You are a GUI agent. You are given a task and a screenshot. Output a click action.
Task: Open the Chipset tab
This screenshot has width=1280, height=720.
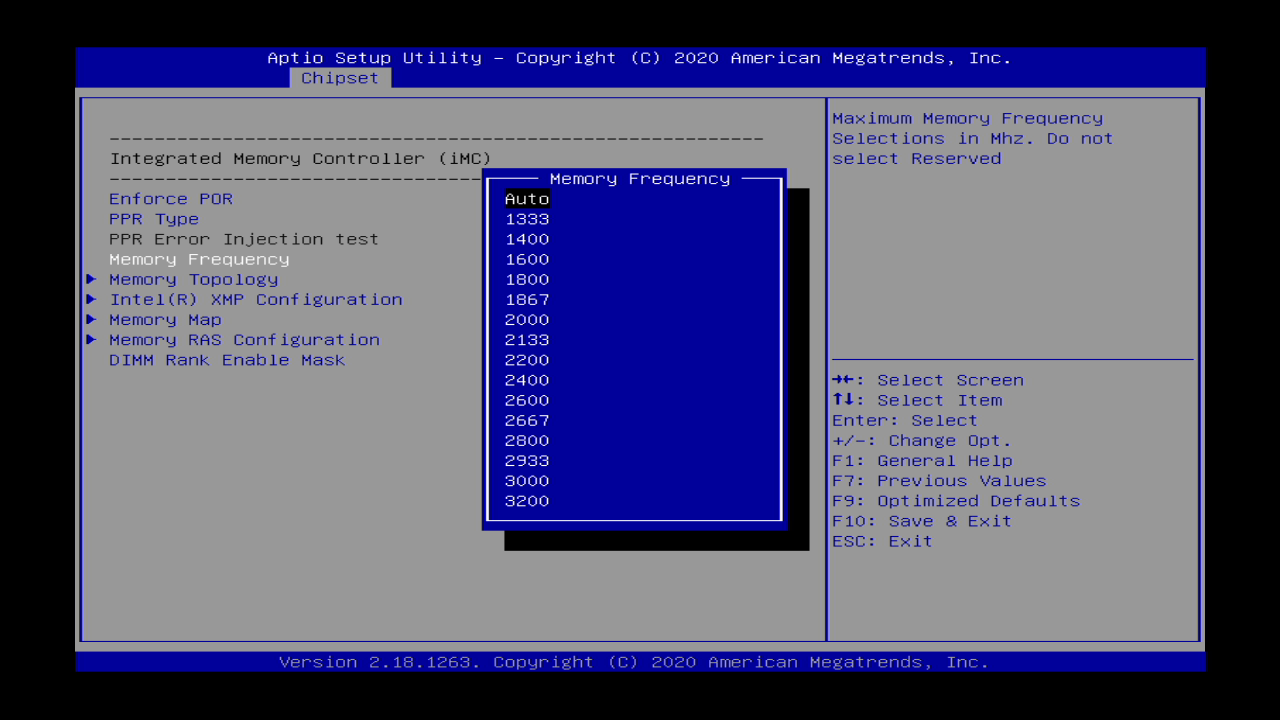point(340,78)
